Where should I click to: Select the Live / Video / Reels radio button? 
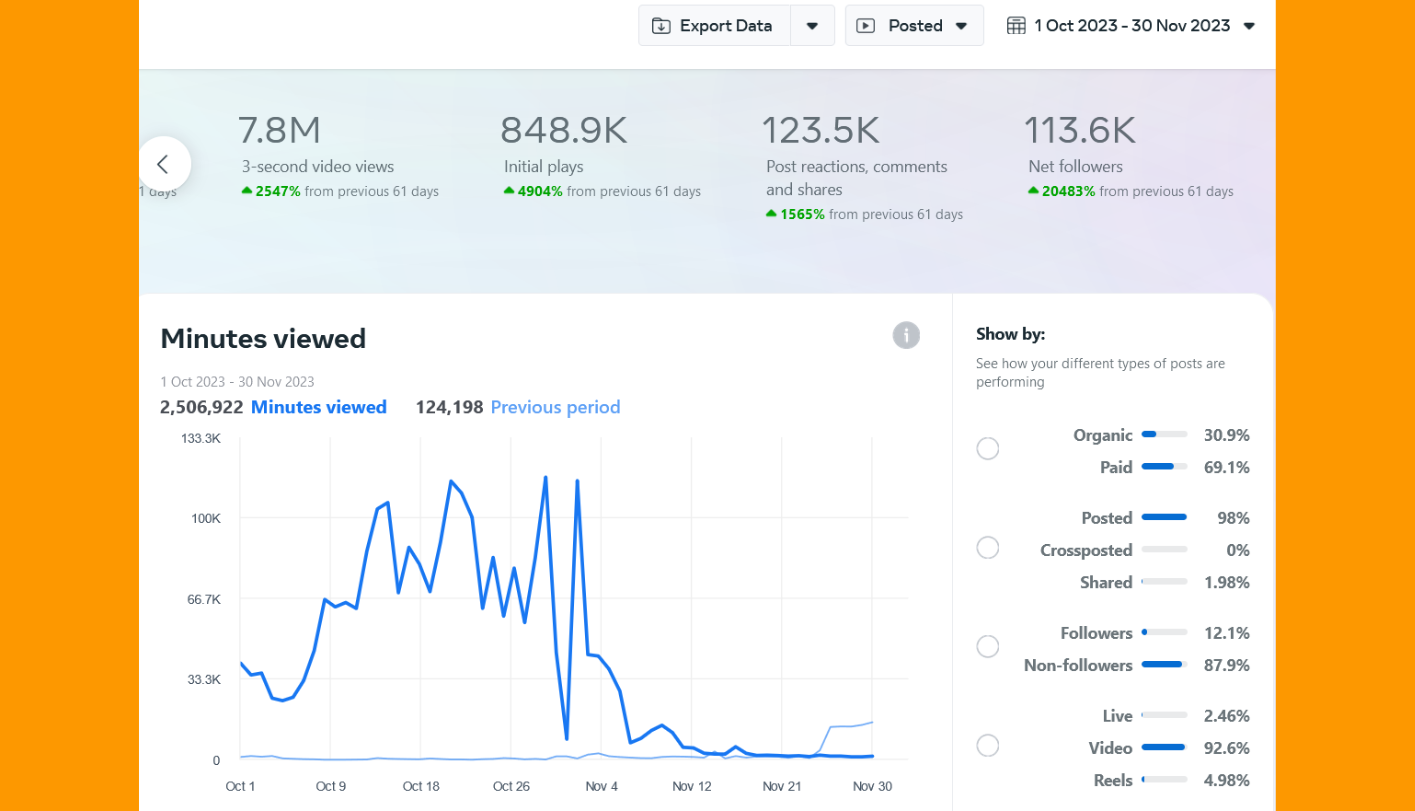(987, 746)
